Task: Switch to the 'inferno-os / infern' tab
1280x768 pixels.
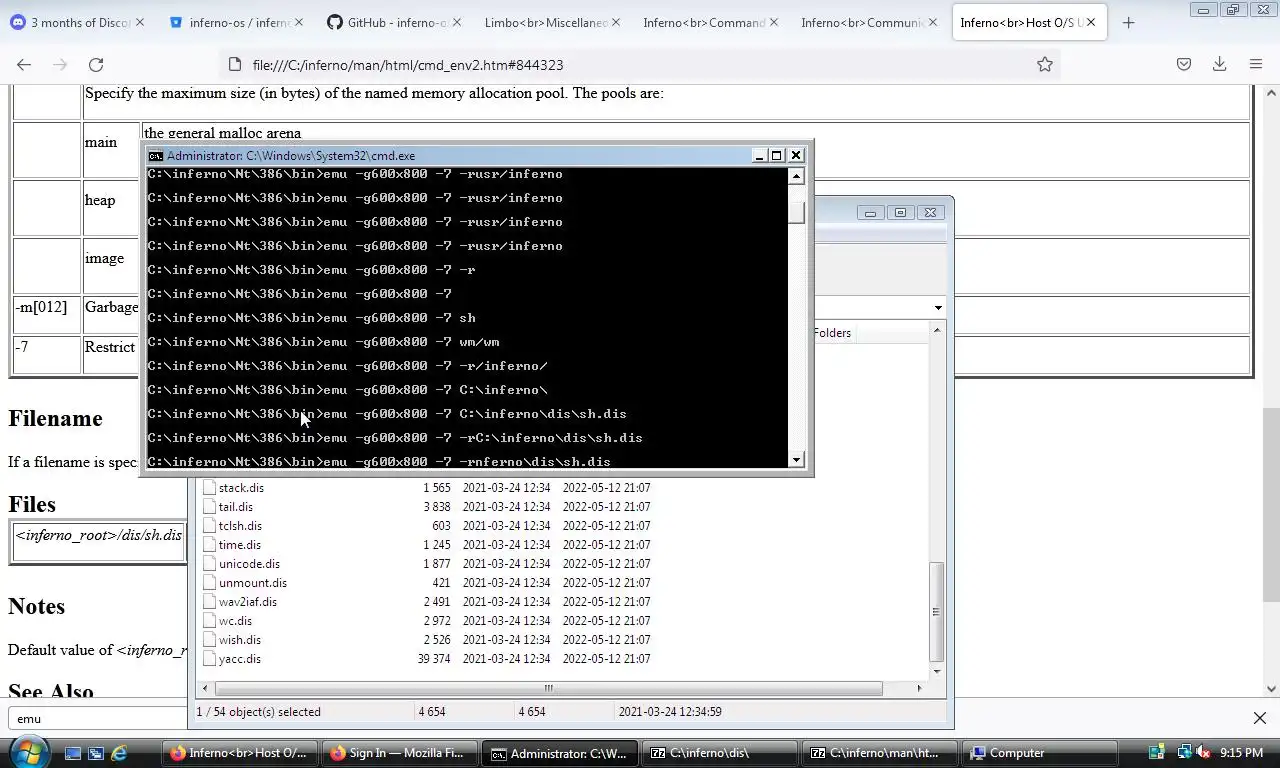Action: coord(236,22)
